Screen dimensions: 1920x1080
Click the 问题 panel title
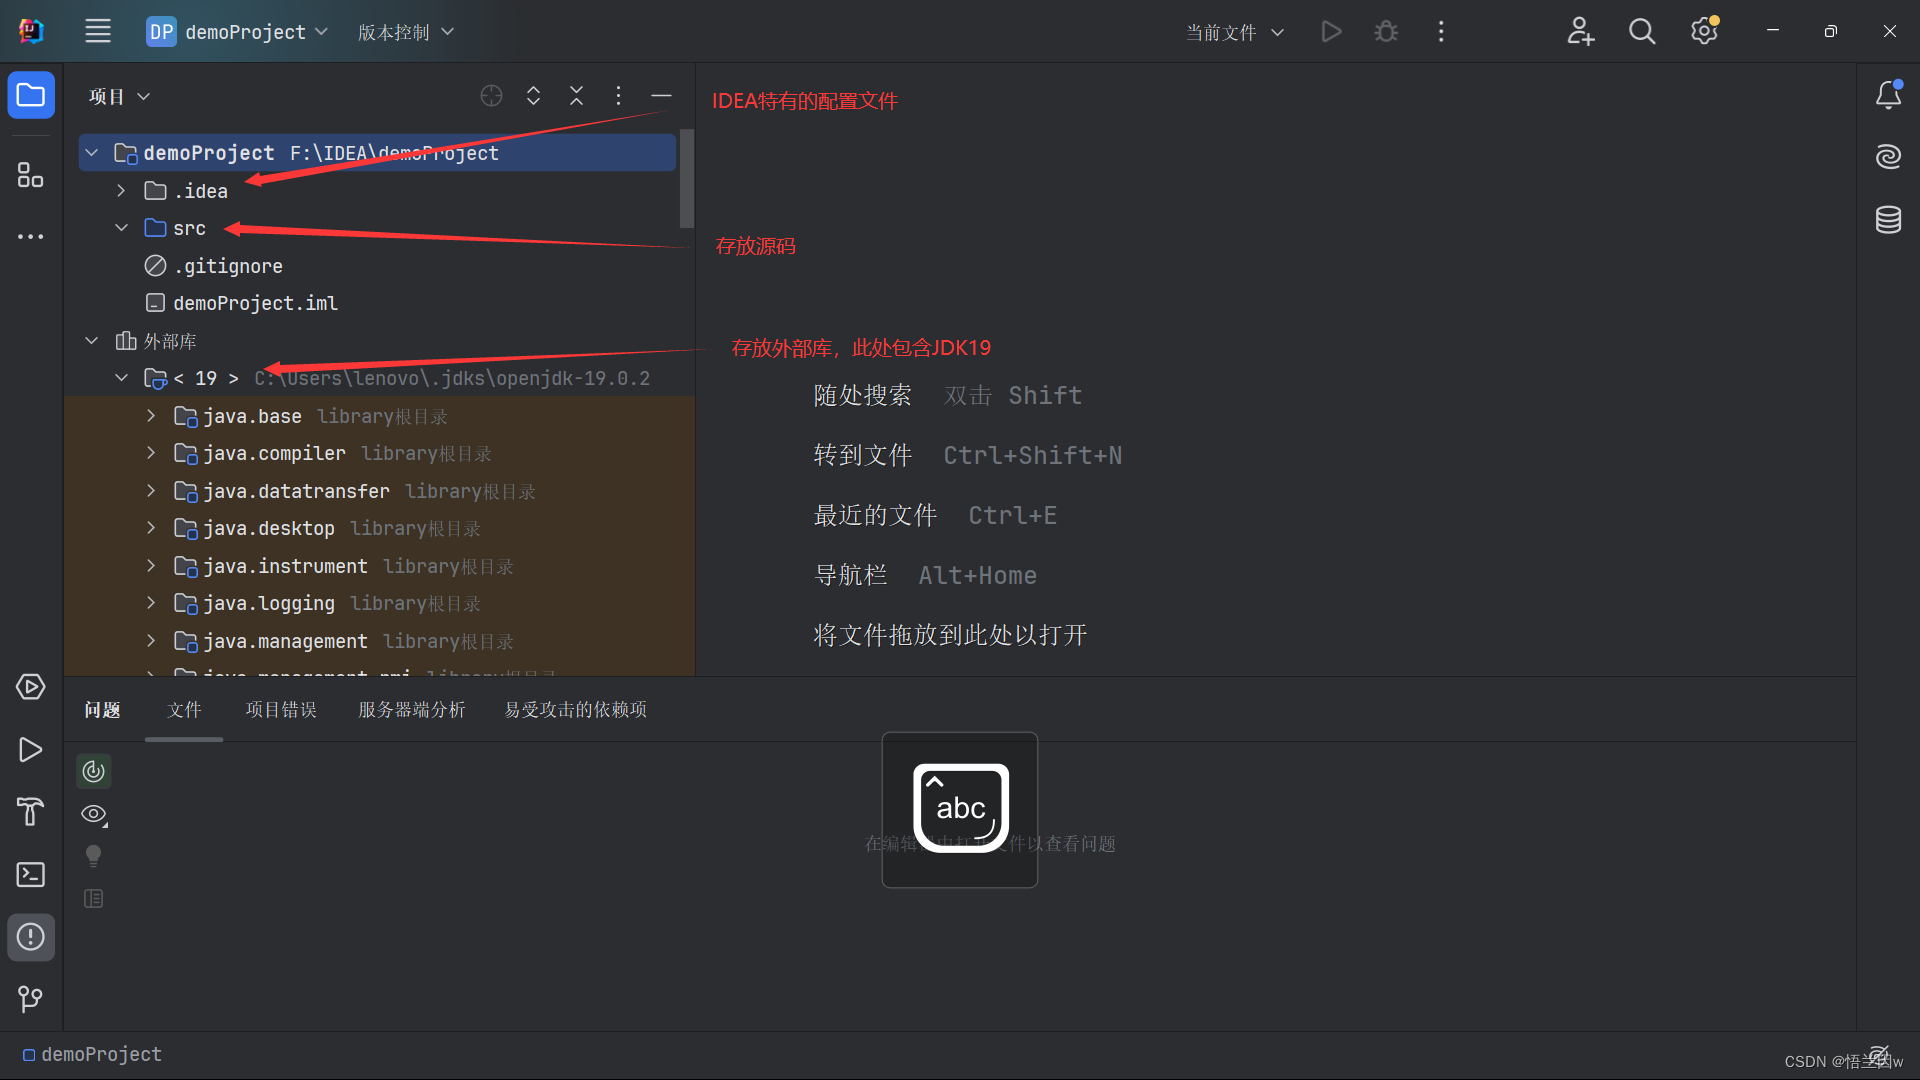[102, 709]
